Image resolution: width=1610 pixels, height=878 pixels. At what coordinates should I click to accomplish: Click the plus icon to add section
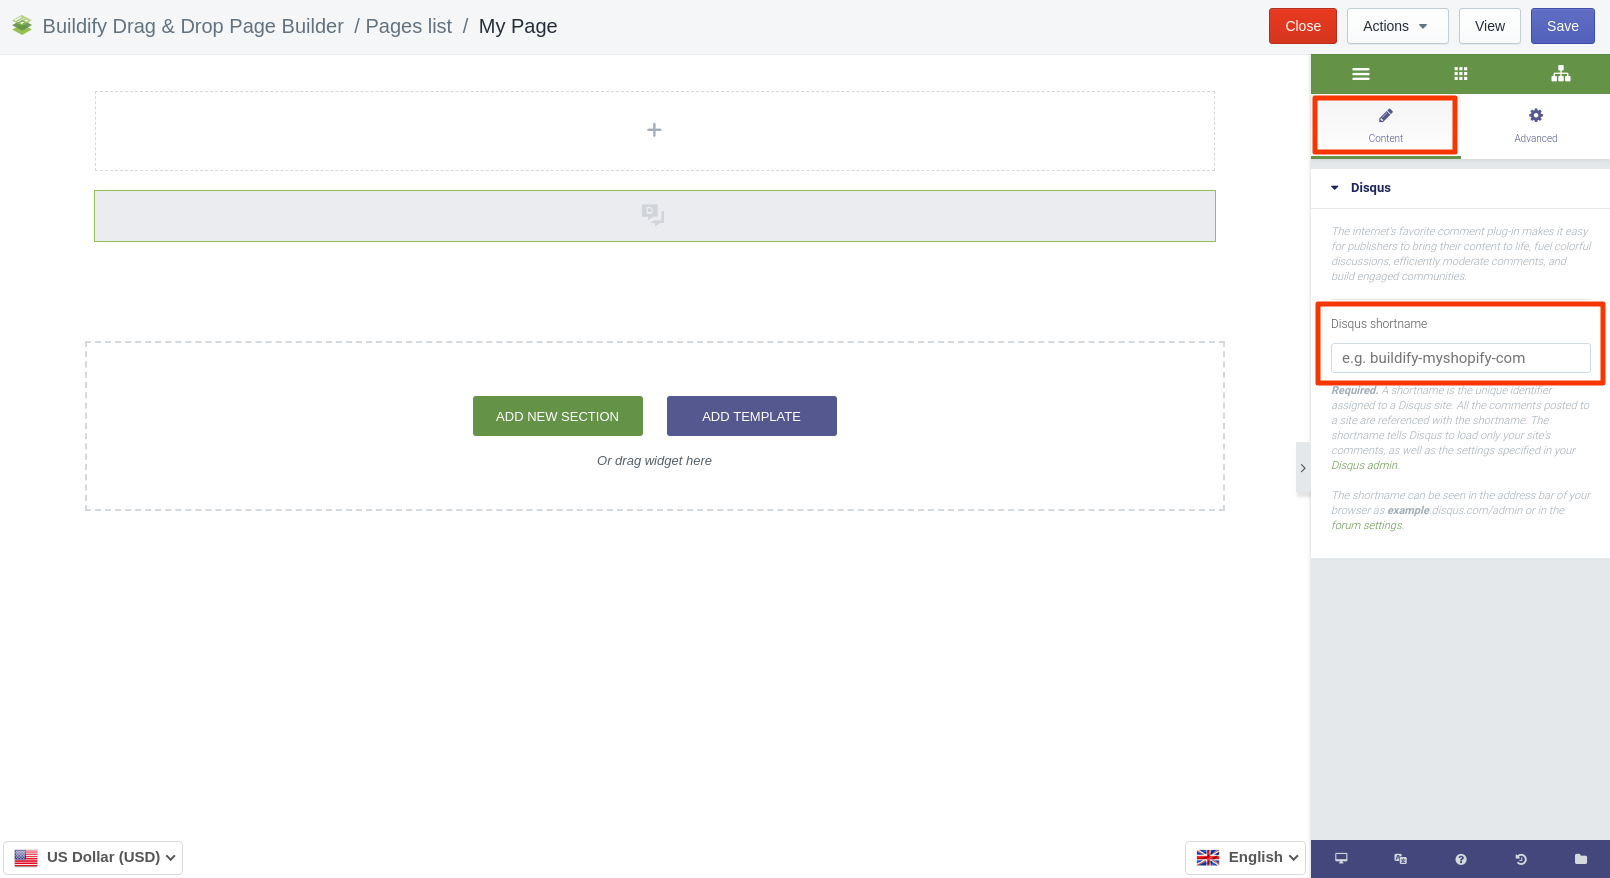[x=654, y=130]
